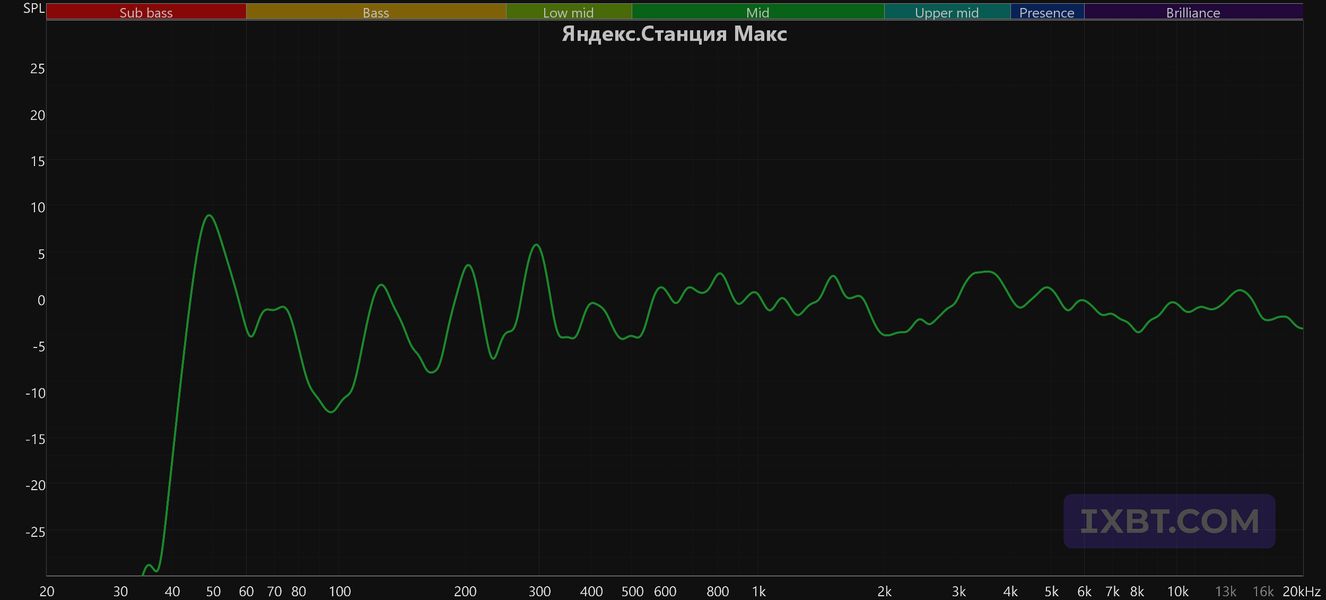Click the -25 value on SPL axis

click(35, 531)
